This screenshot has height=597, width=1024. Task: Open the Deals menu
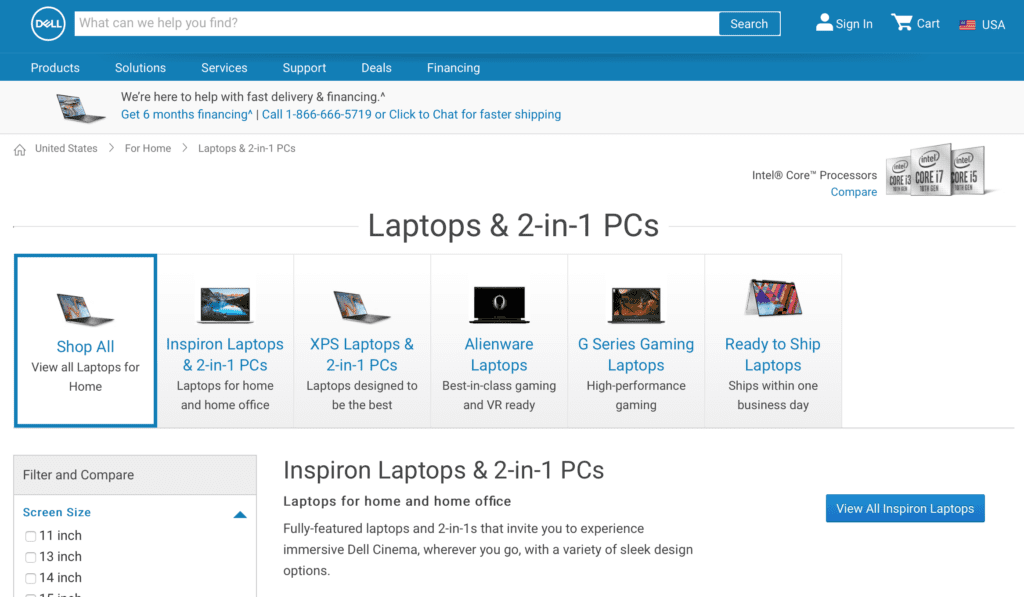tap(376, 68)
